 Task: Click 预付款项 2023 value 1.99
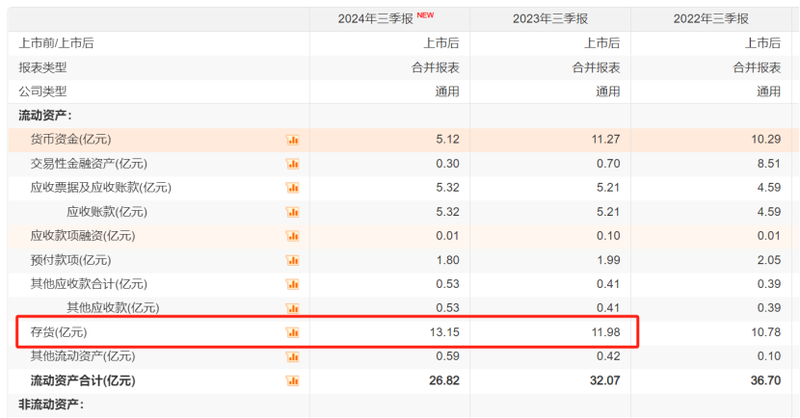coord(608,260)
